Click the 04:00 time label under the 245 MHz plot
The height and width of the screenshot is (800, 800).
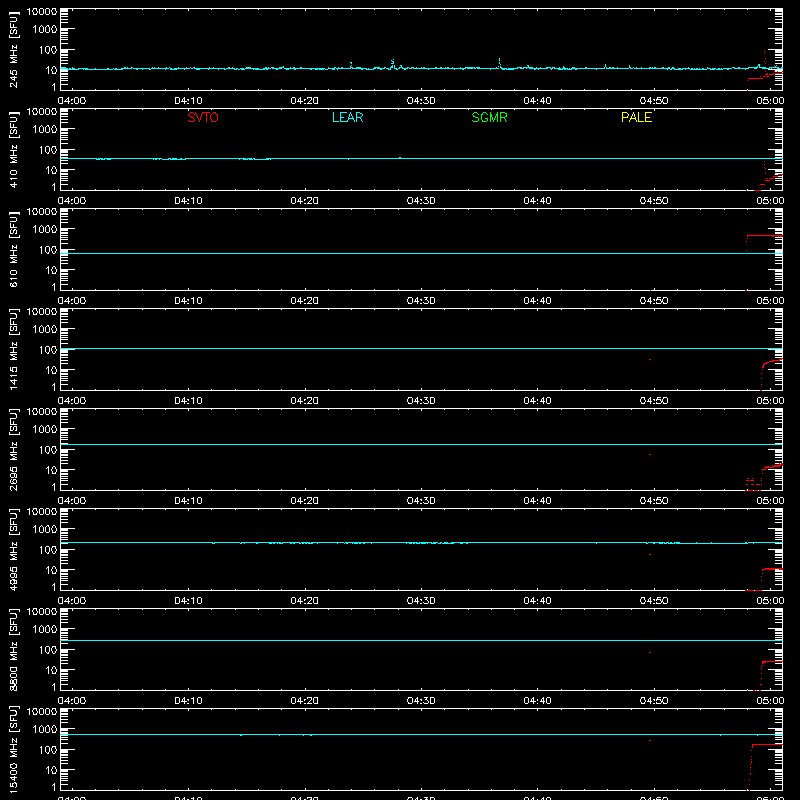point(72,101)
